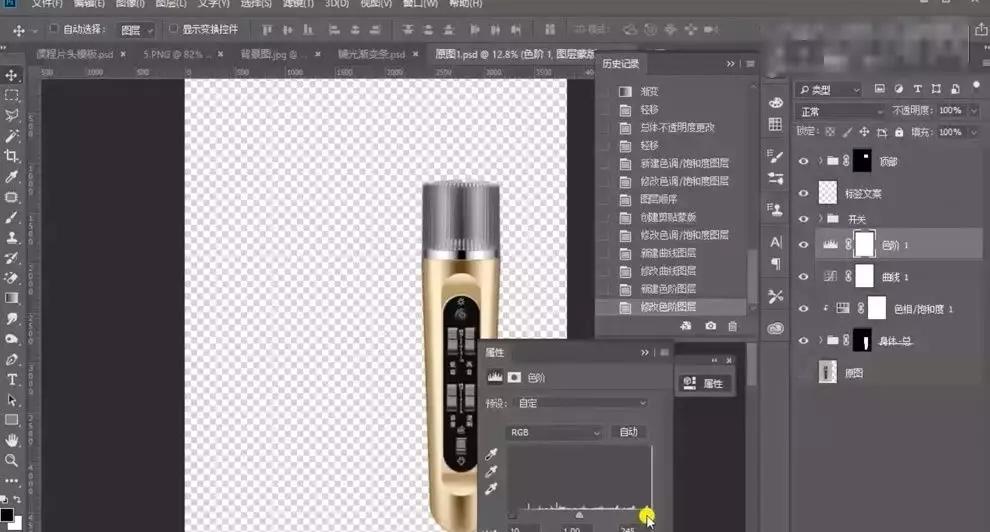
Task: Collapse the history panel with double arrows
Action: click(731, 64)
